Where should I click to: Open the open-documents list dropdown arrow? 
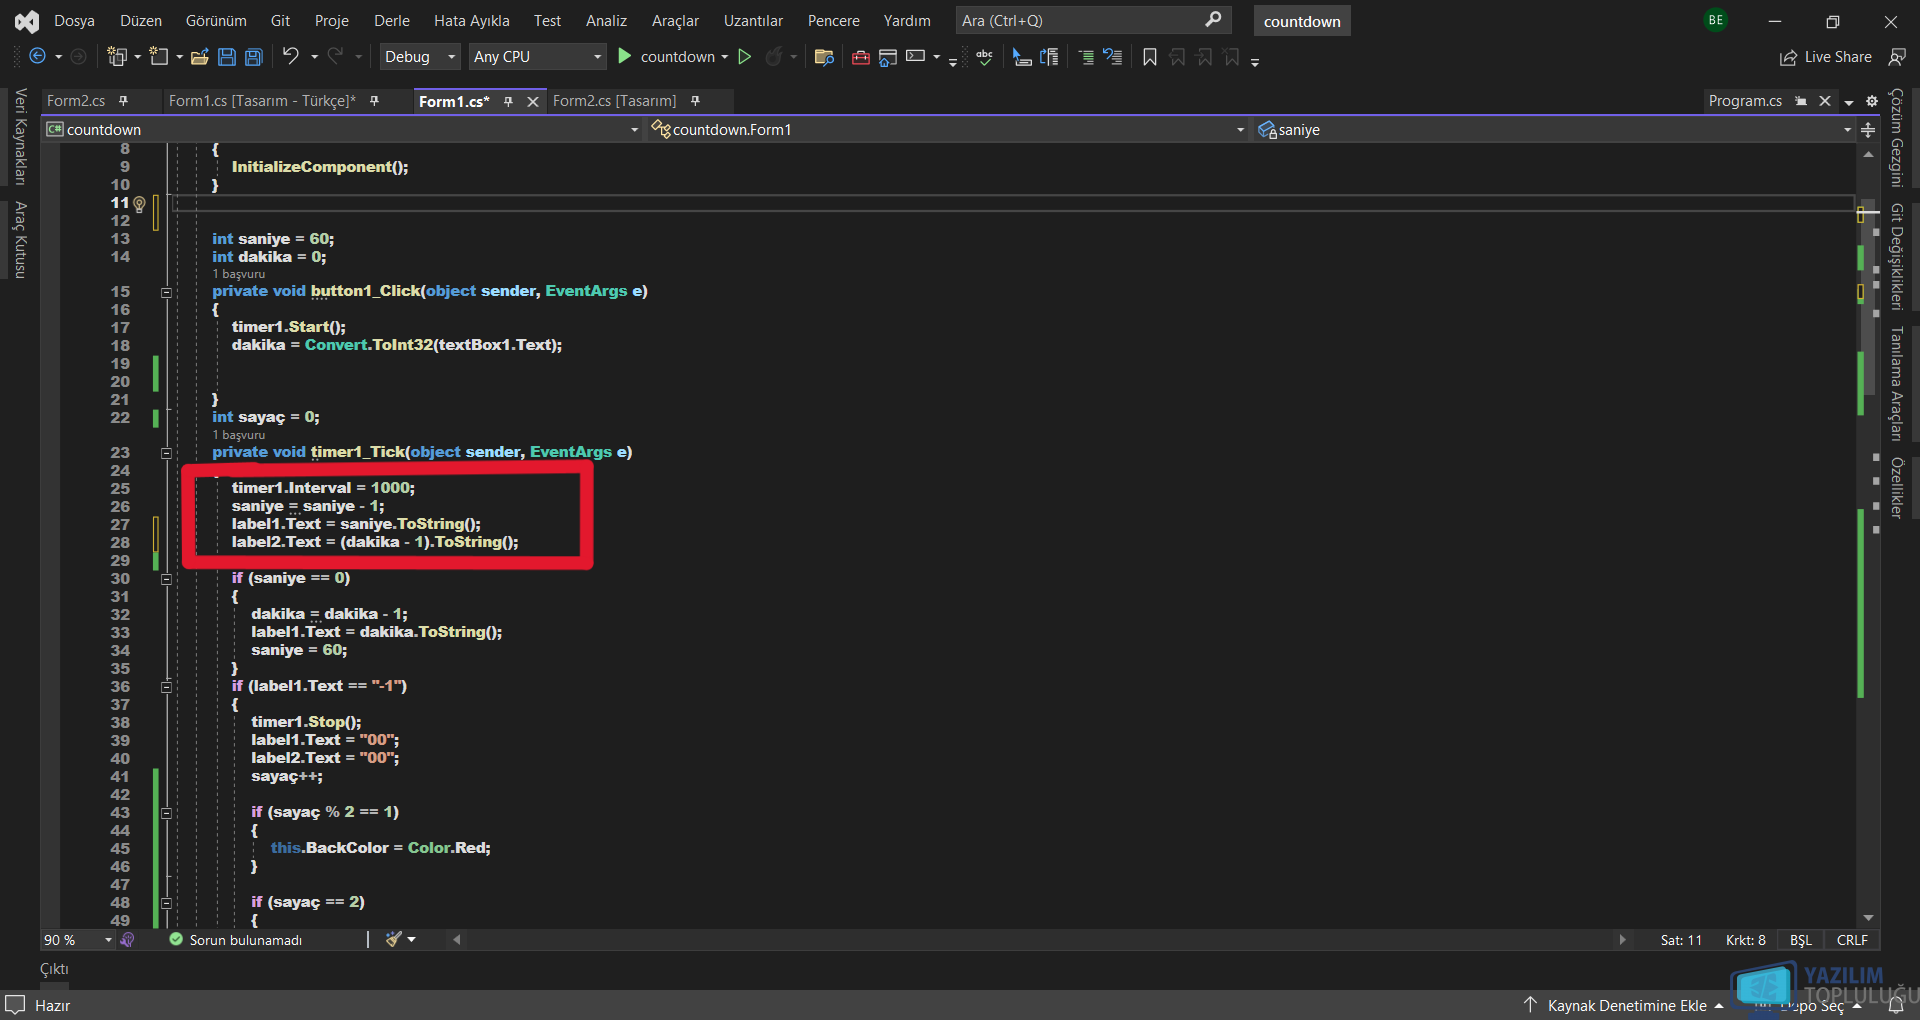[1849, 101]
